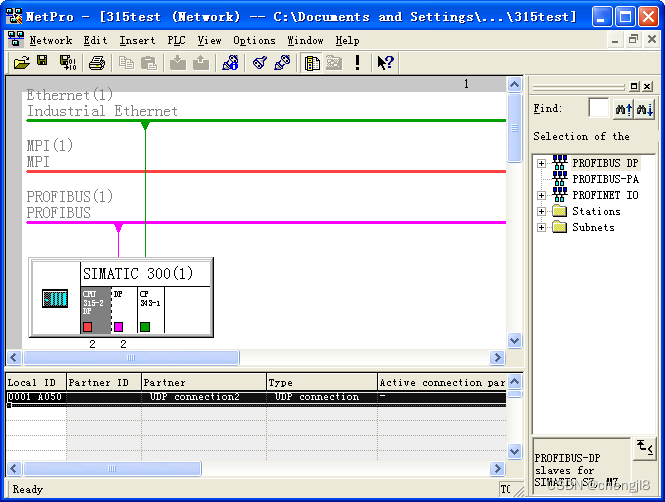This screenshot has height=502, width=665.
Task: Expand the Stations folder node
Action: pos(541,212)
